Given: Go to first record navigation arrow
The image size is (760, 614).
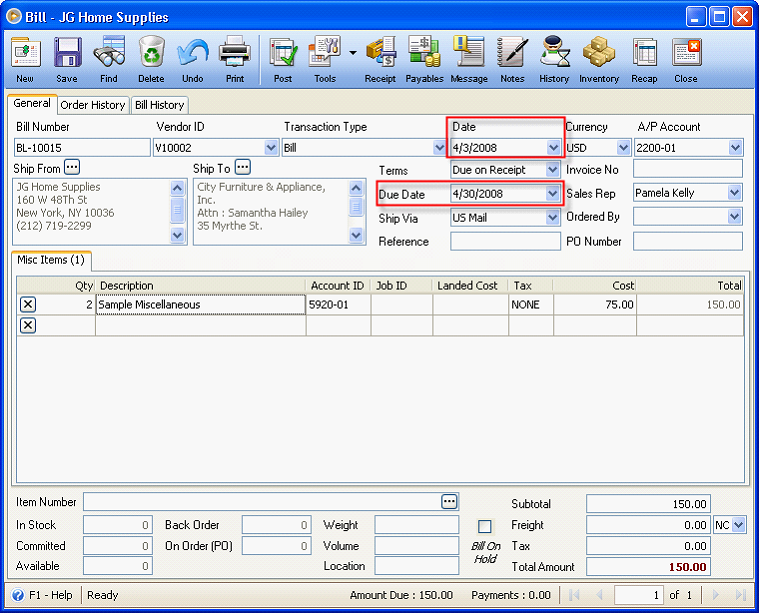Looking at the screenshot, I should (x=574, y=595).
